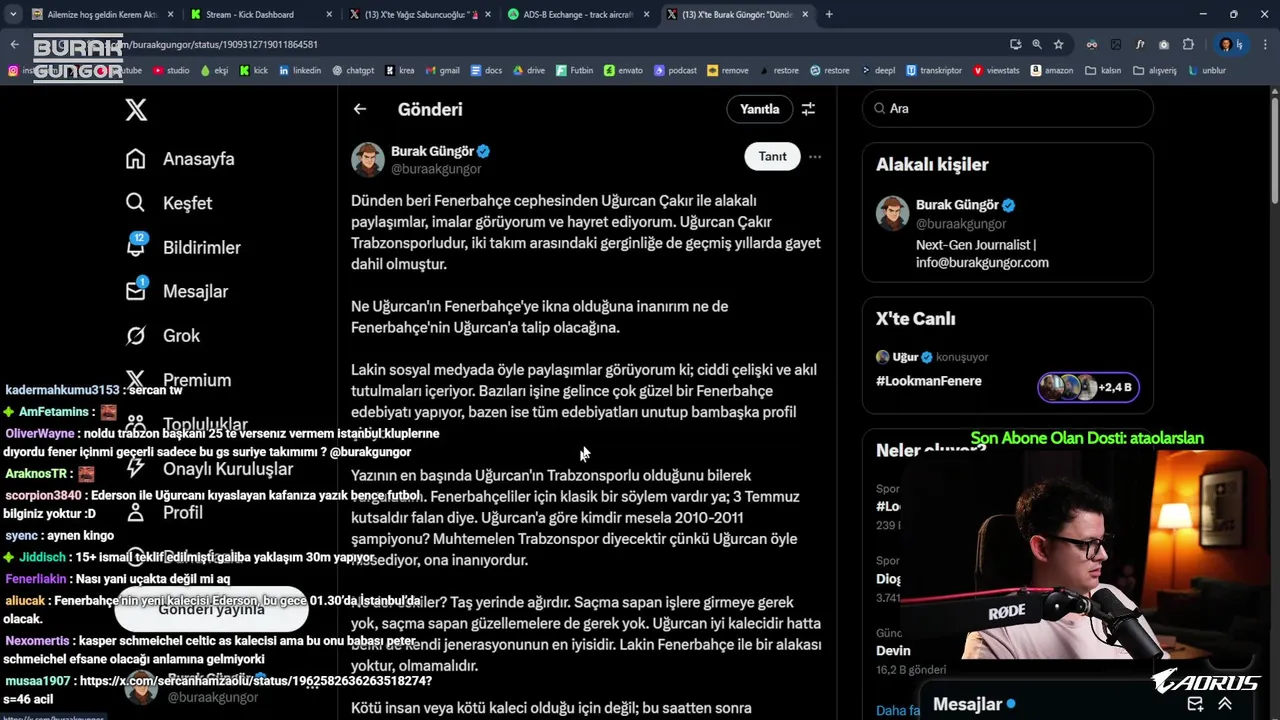The height and width of the screenshot is (720, 1280).
Task: Expand the alışveriş bookmark folder
Action: pyautogui.click(x=1155, y=71)
